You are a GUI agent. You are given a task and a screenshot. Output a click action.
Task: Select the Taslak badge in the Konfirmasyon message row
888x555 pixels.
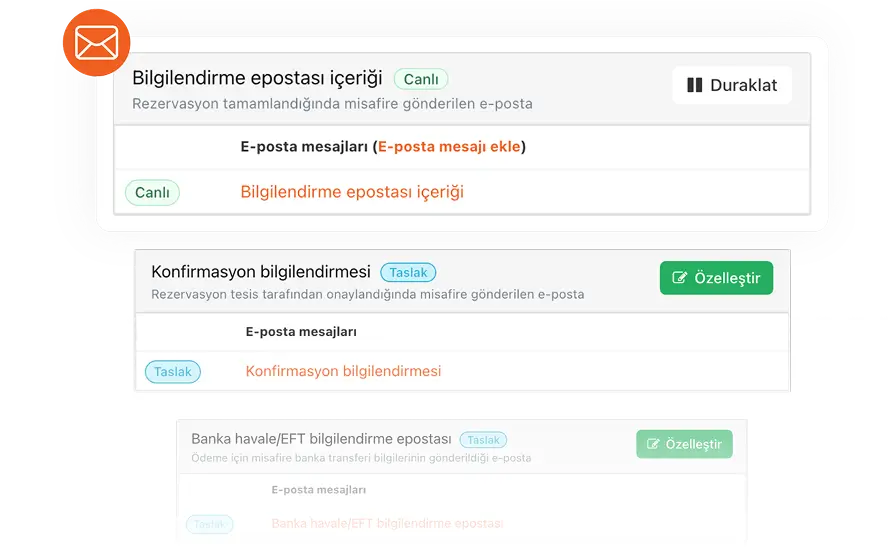click(x=173, y=372)
